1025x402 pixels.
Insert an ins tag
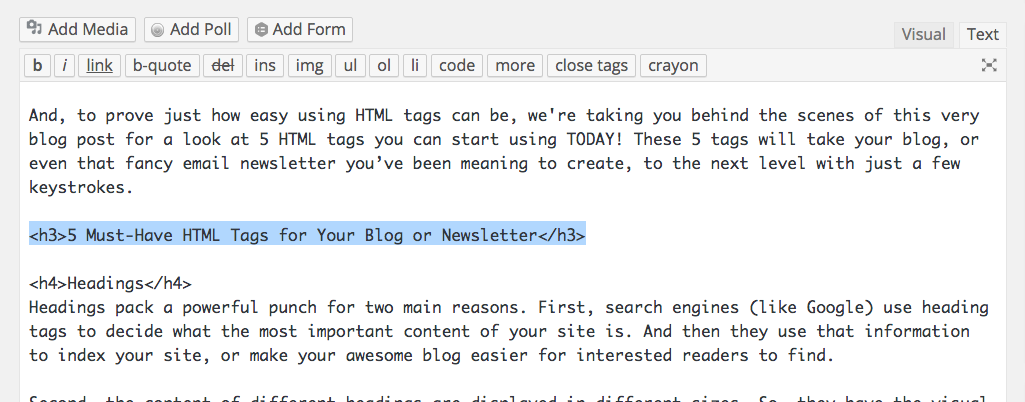(x=265, y=65)
